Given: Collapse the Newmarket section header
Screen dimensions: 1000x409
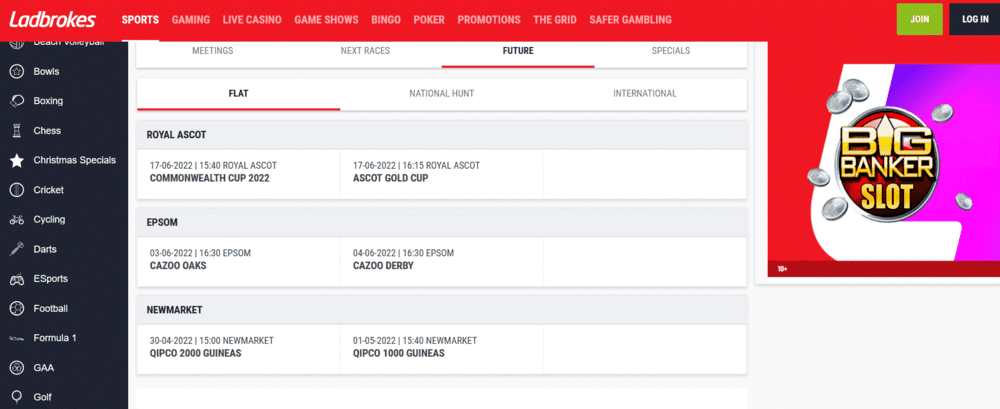Looking at the screenshot, I should click(x=442, y=310).
